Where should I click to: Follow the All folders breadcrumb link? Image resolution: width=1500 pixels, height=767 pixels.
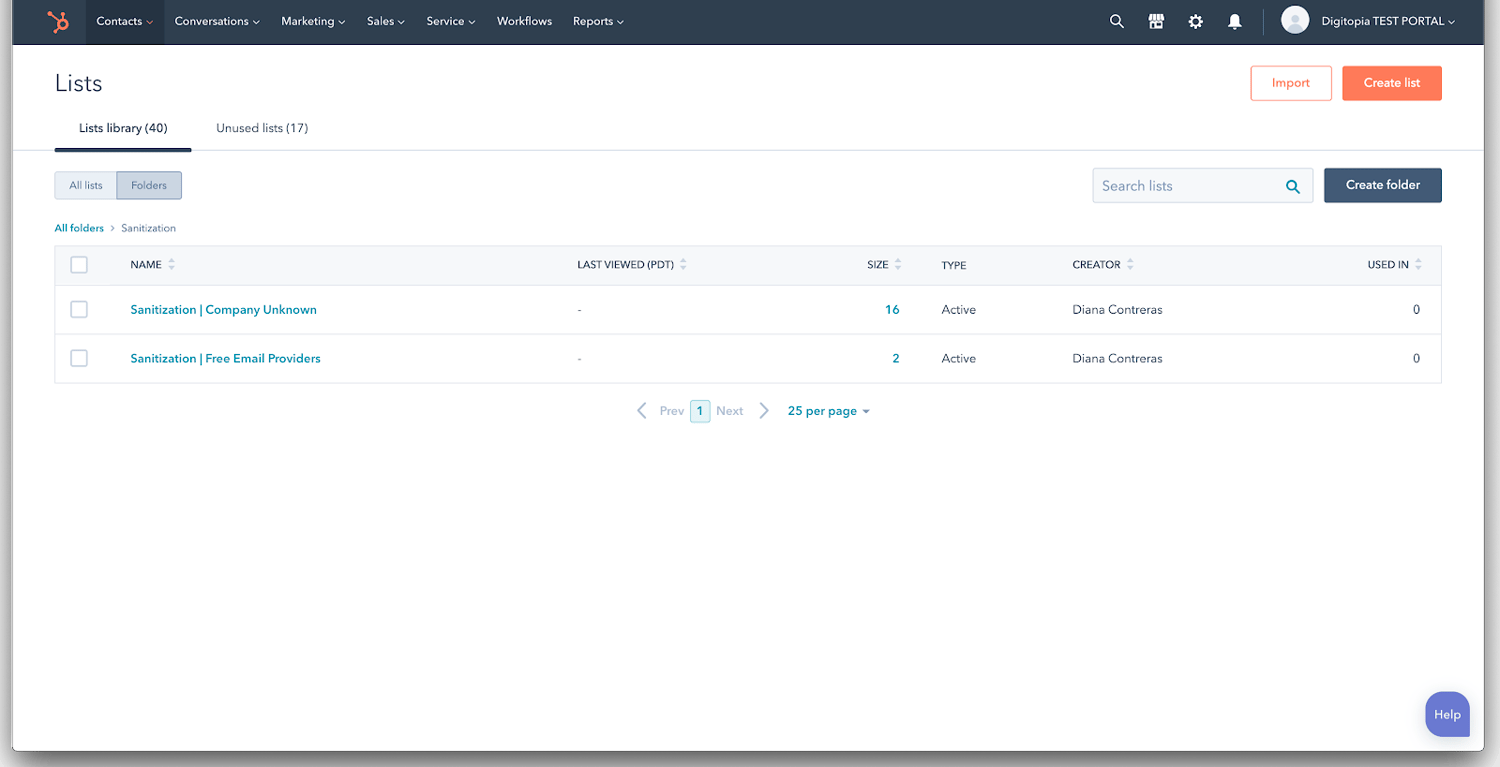tap(79, 228)
